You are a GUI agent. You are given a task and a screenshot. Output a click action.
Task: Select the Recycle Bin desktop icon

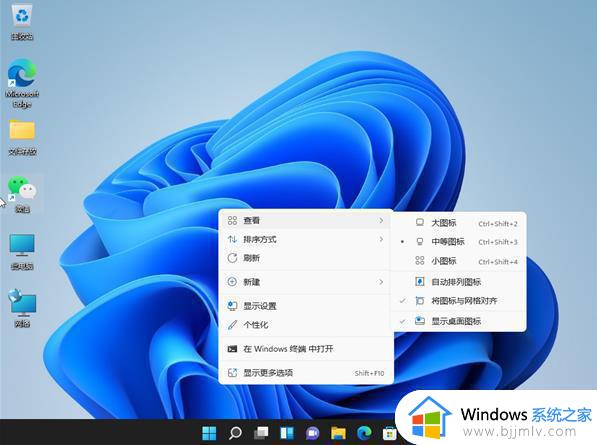(x=22, y=22)
